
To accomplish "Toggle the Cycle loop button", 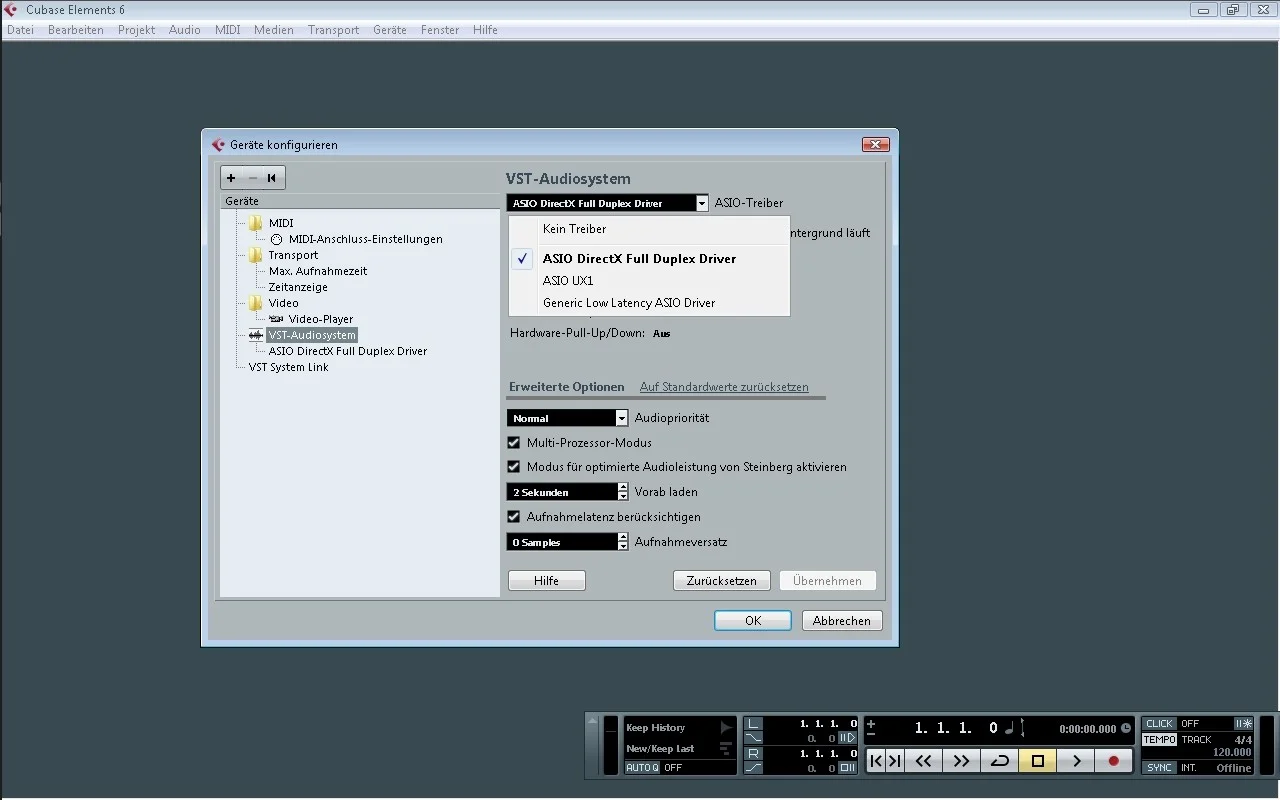I will pyautogui.click(x=999, y=761).
